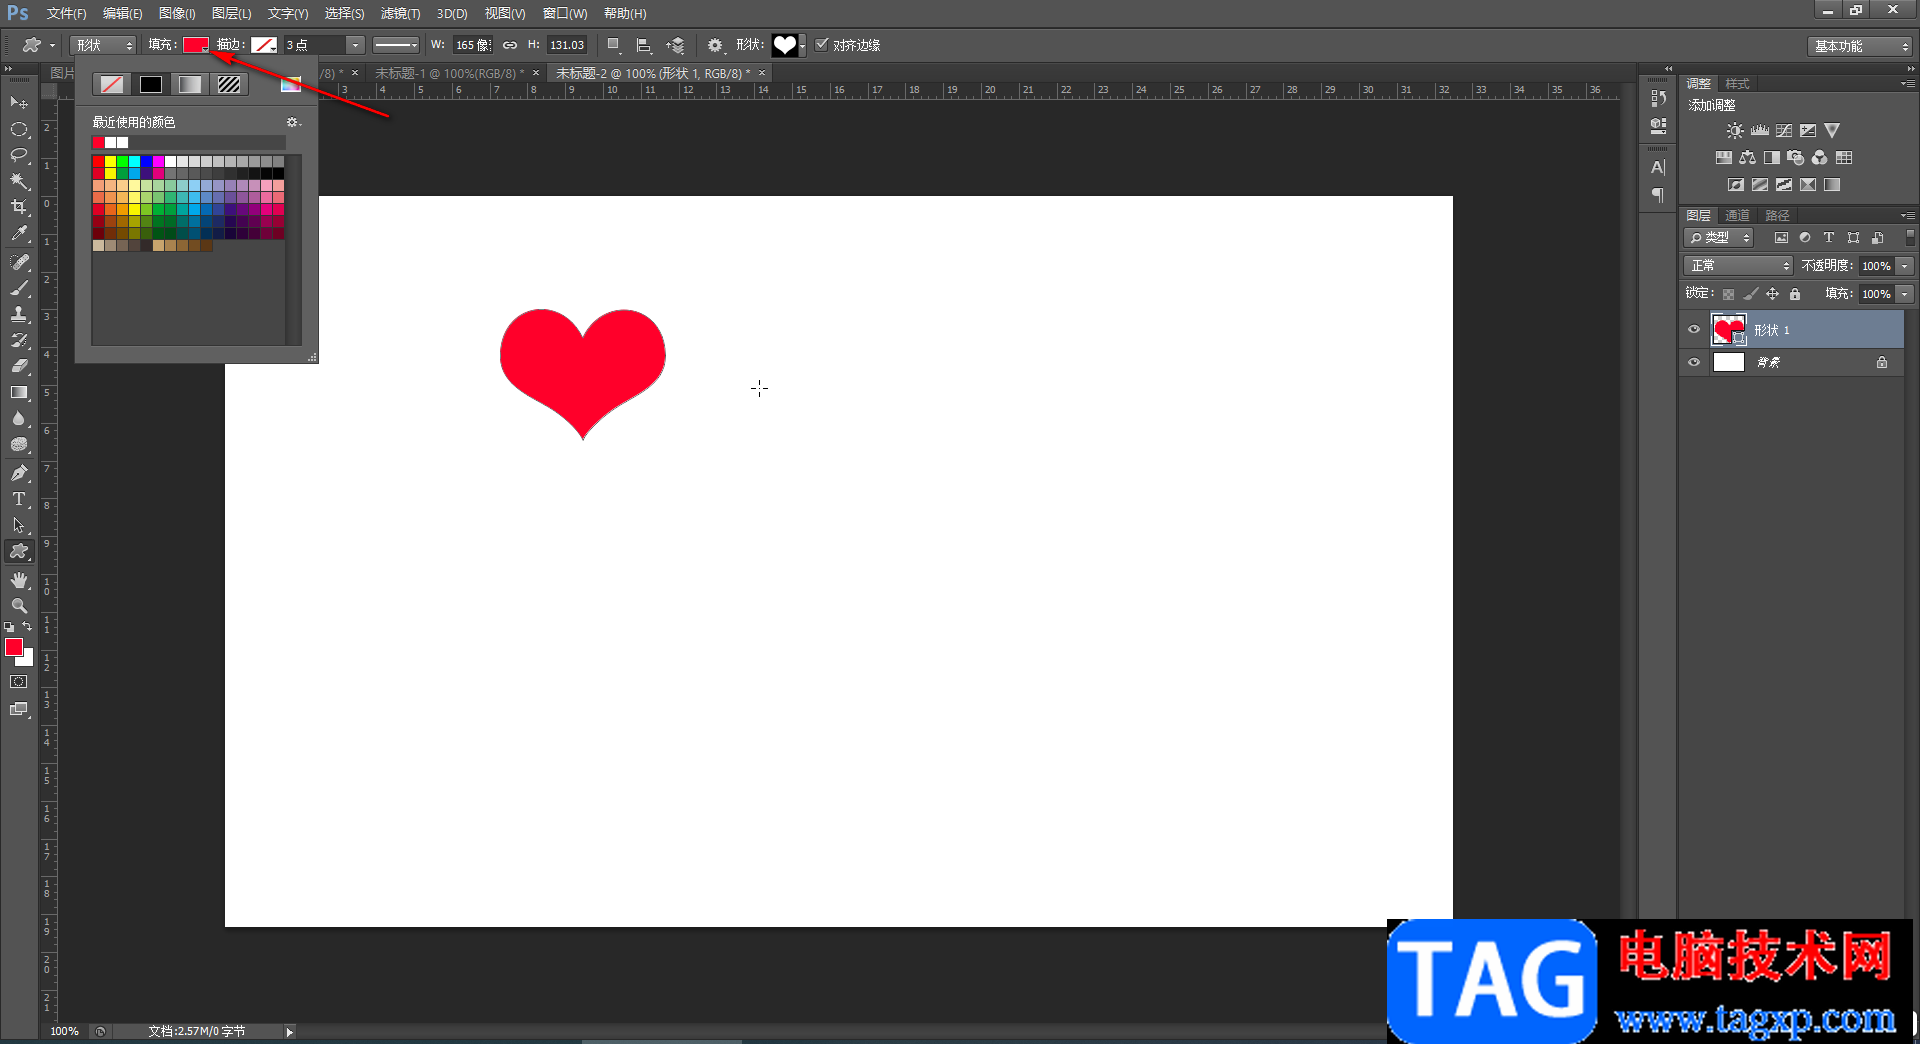This screenshot has width=1920, height=1044.
Task: Open swatches panel gear menu
Action: click(x=293, y=122)
